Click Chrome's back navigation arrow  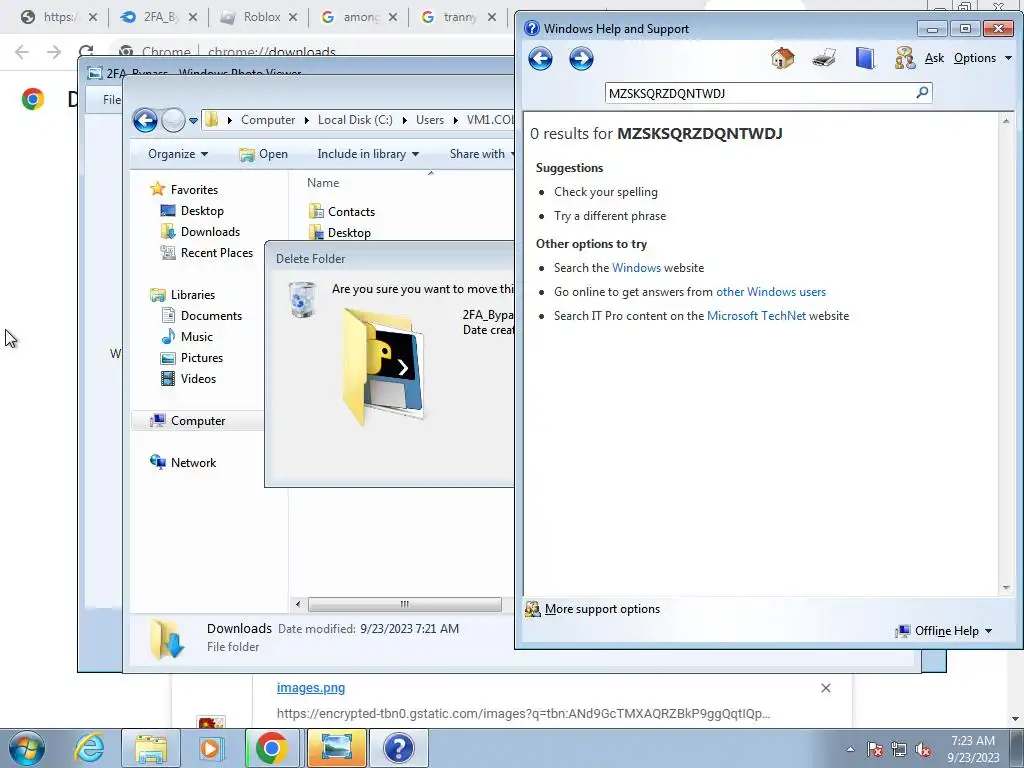click(22, 52)
